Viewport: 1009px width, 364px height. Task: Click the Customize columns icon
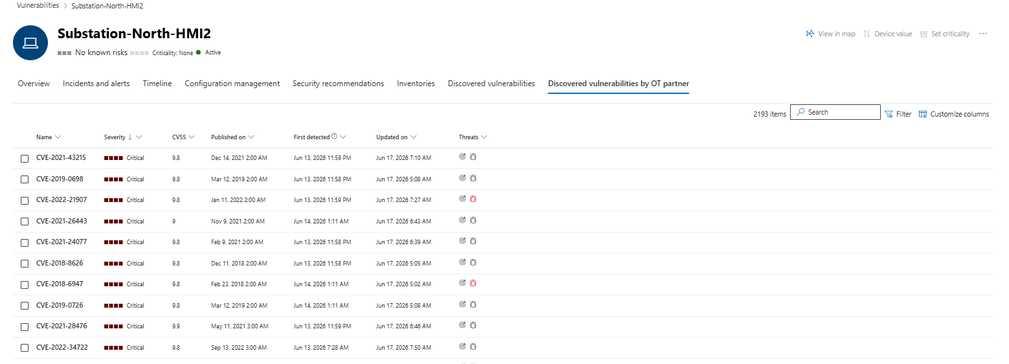tap(923, 114)
